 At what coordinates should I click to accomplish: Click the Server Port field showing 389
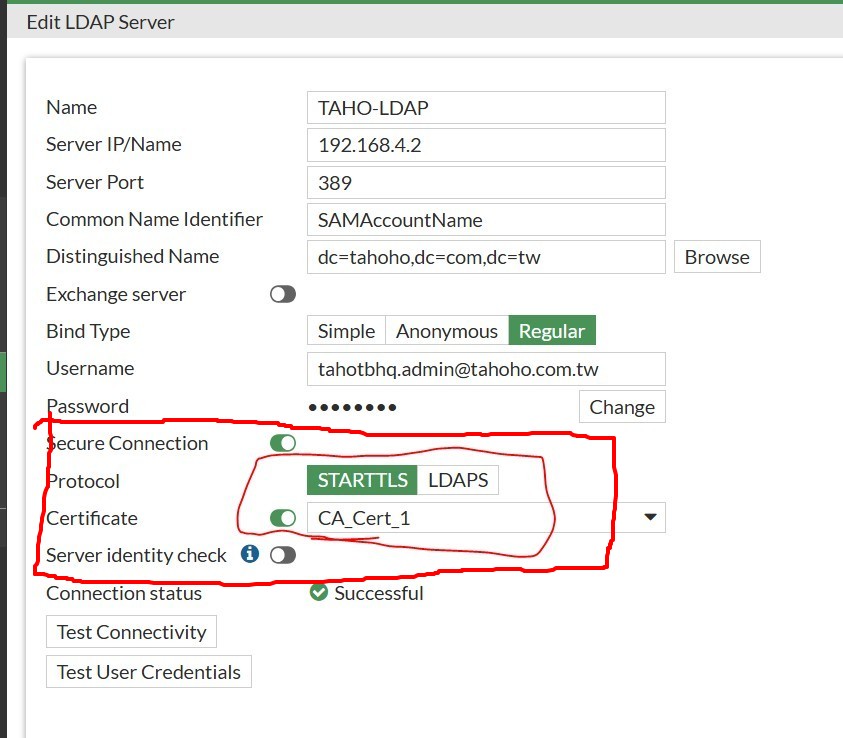(x=485, y=183)
